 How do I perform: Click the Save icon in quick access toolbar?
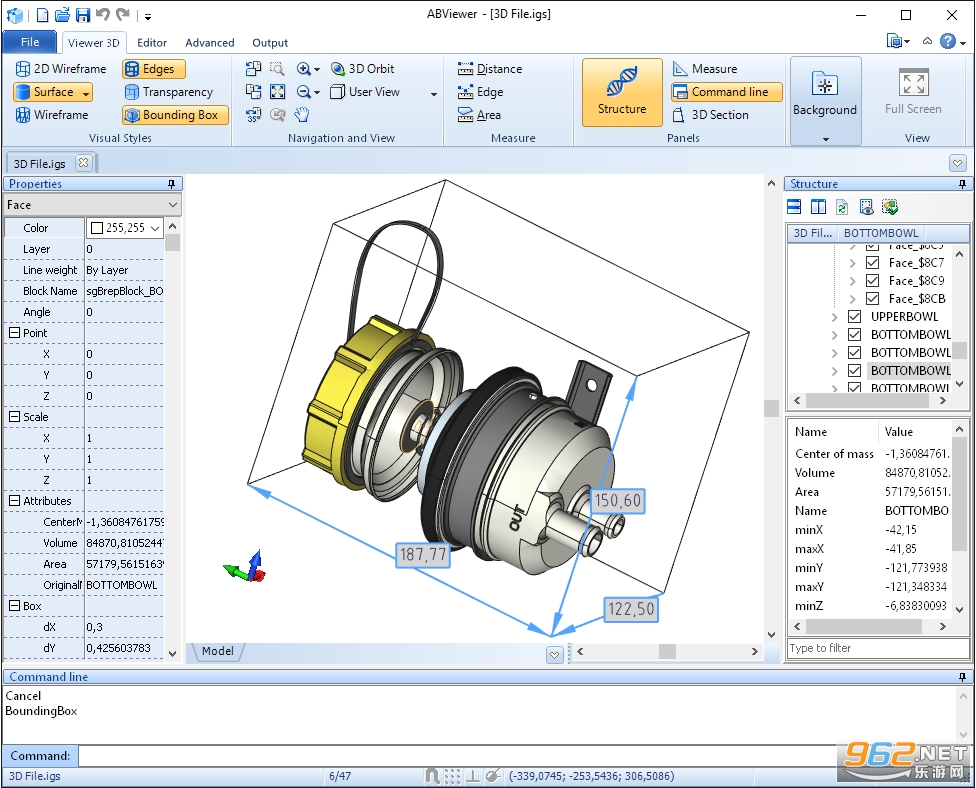pos(82,15)
